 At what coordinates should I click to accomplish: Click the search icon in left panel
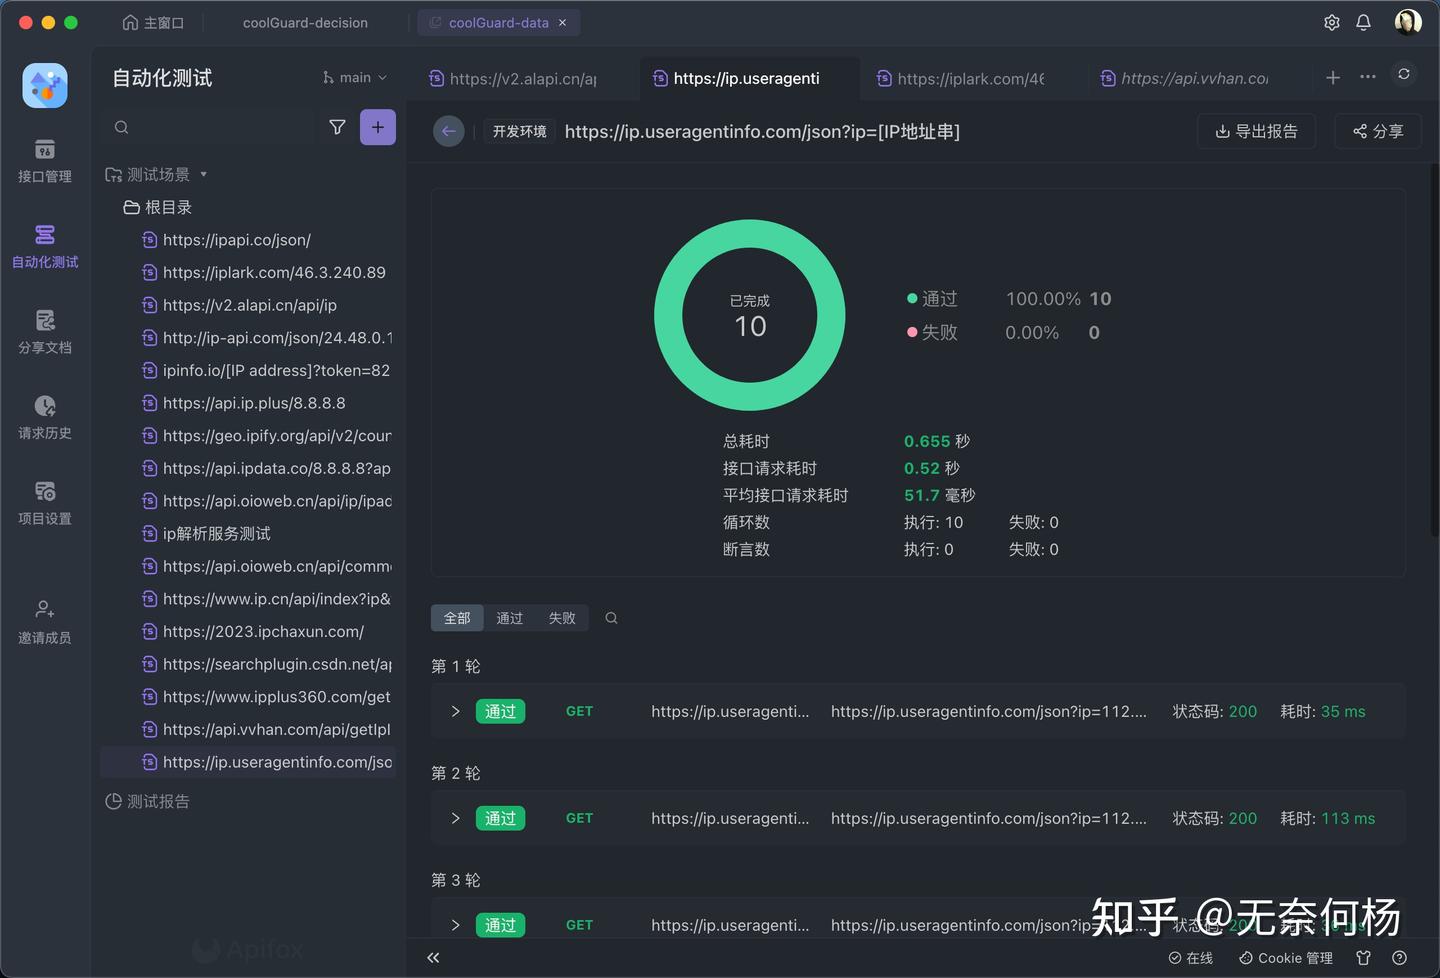[122, 127]
